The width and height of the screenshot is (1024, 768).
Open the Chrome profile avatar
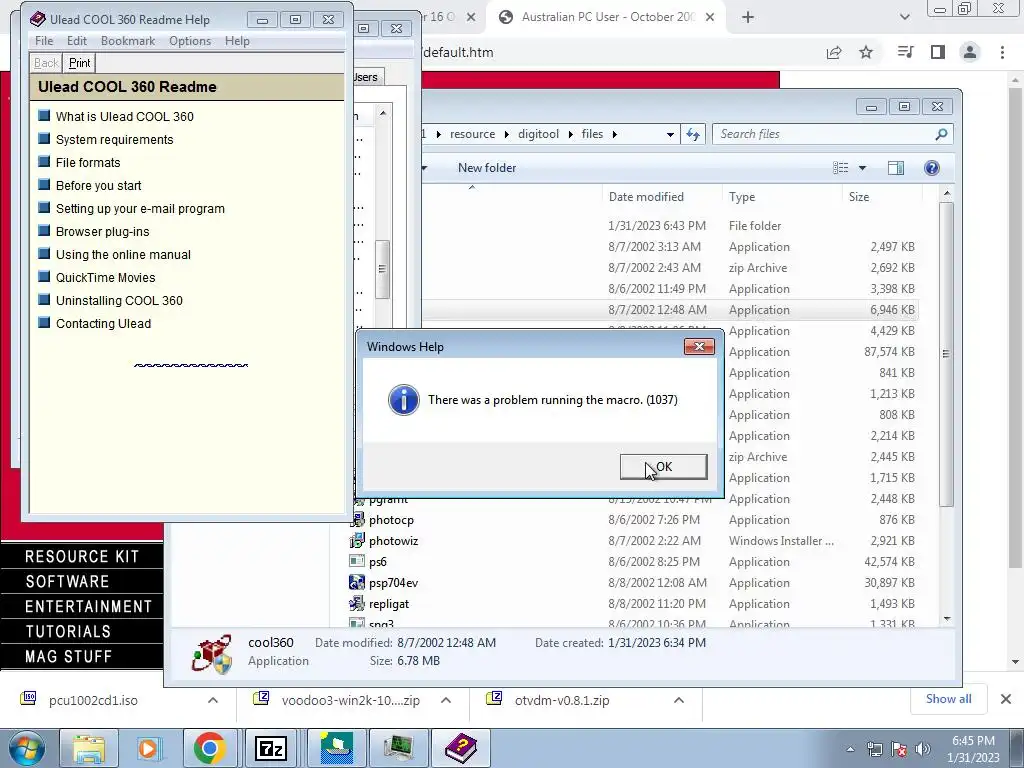click(x=970, y=52)
